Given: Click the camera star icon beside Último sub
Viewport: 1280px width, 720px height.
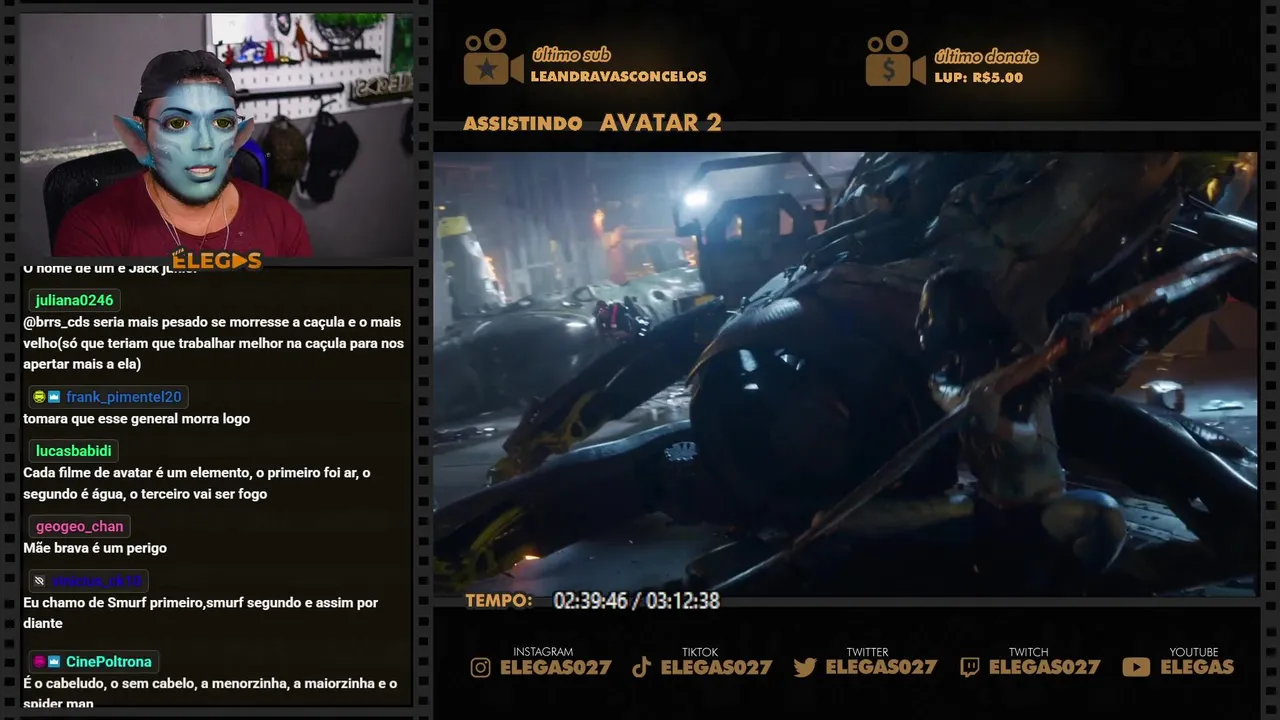Looking at the screenshot, I should 493,57.
